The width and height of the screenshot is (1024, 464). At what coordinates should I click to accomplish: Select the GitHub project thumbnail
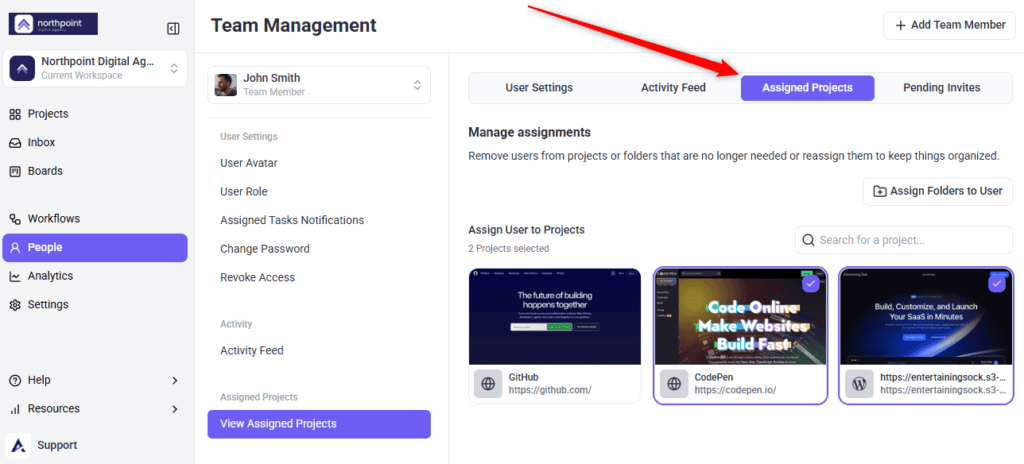pyautogui.click(x=555, y=316)
